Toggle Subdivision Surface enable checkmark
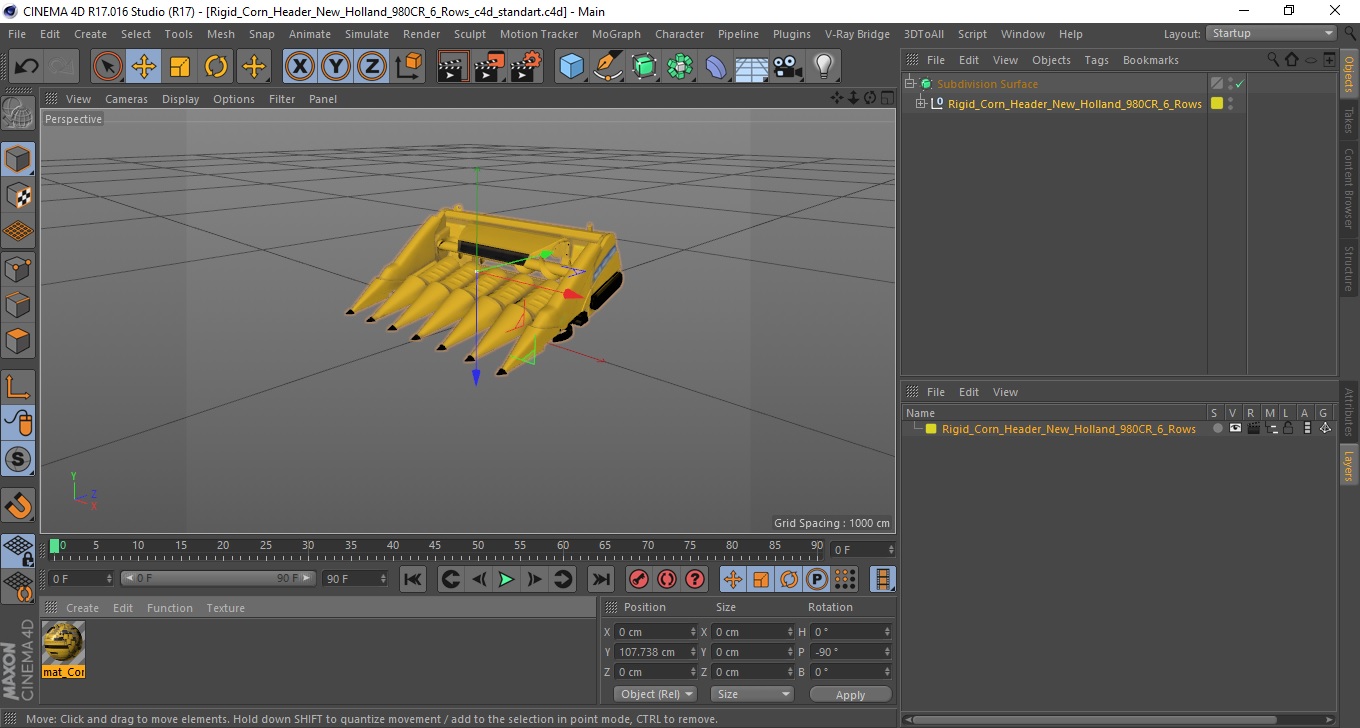Screen dimensions: 1360x728 click(1240, 84)
